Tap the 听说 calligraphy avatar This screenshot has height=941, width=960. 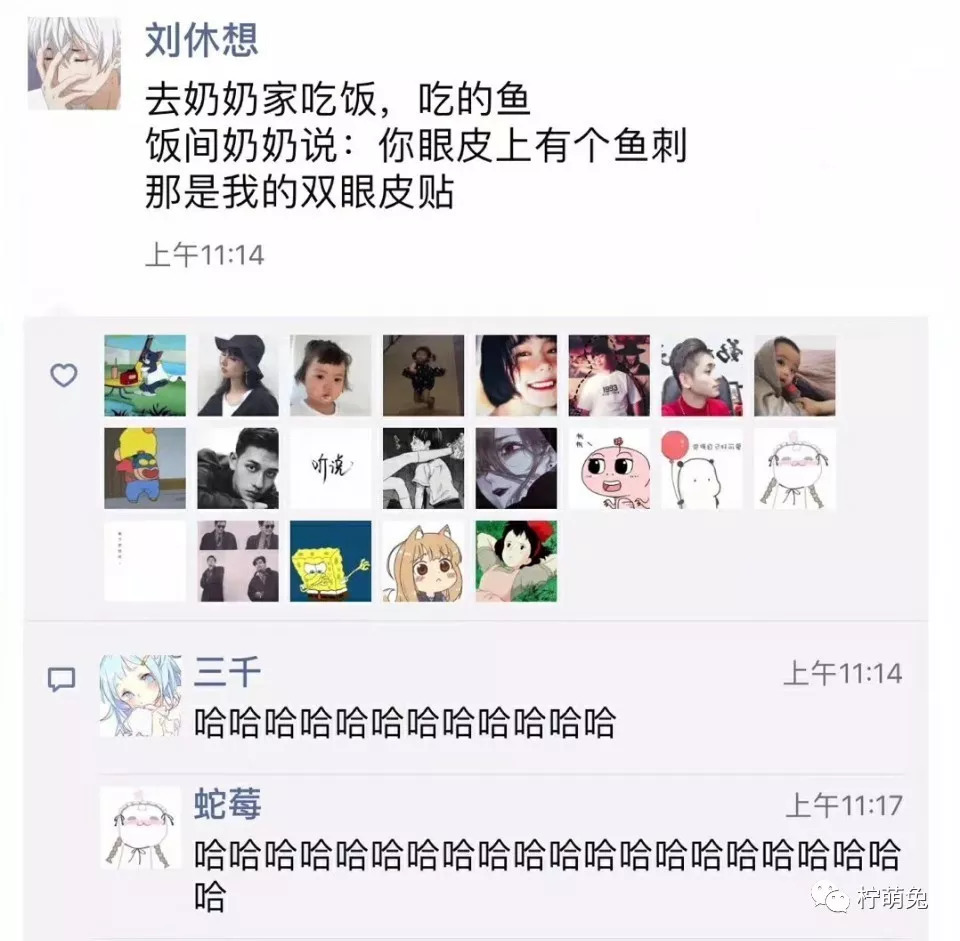[331, 468]
